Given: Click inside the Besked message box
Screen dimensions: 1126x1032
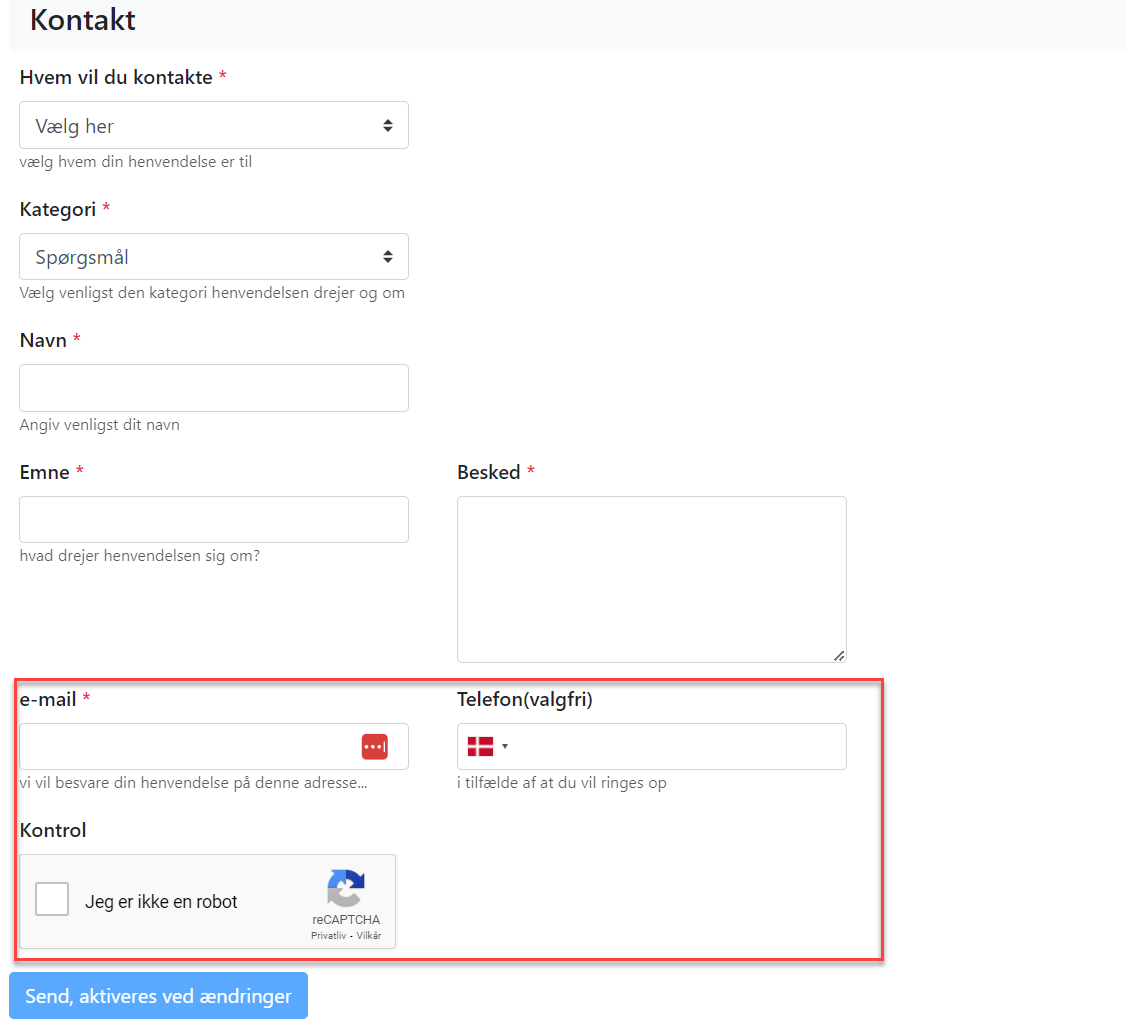Looking at the screenshot, I should pyautogui.click(x=651, y=579).
